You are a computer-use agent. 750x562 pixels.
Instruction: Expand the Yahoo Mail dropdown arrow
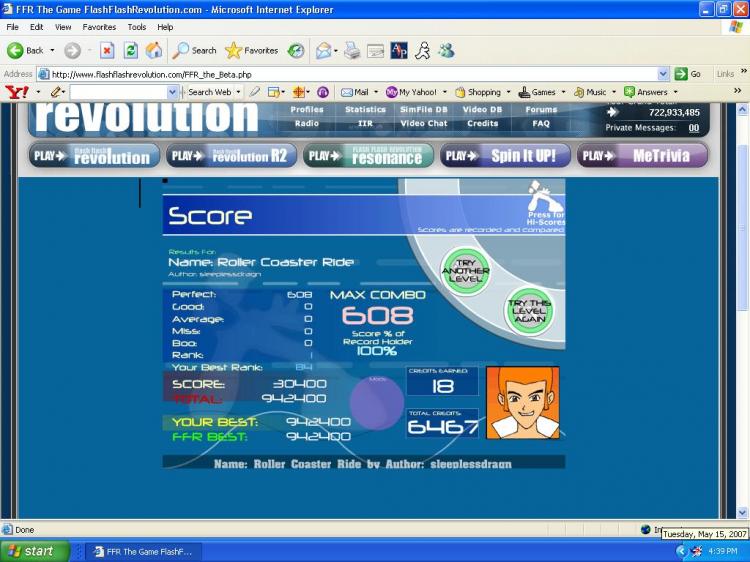pos(376,92)
